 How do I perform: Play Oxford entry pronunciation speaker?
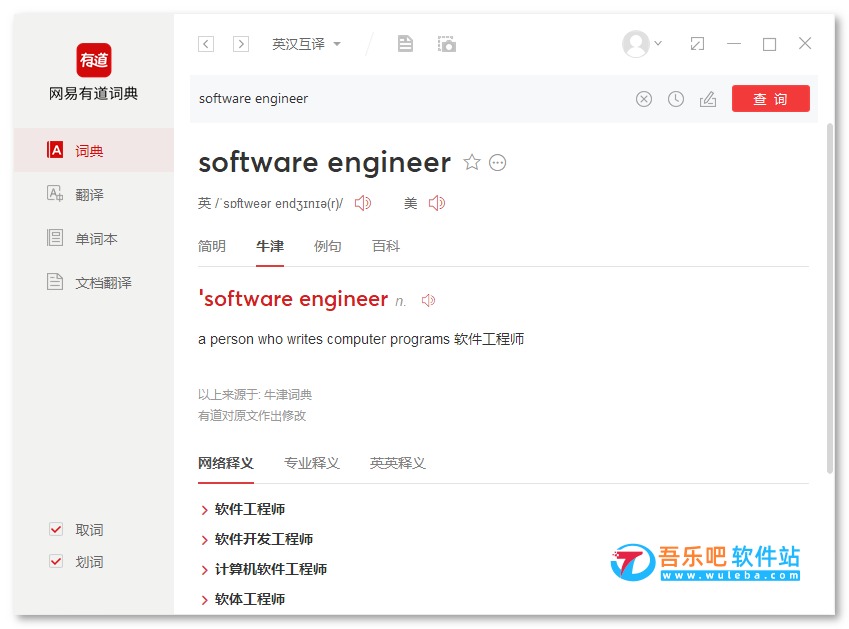428,300
